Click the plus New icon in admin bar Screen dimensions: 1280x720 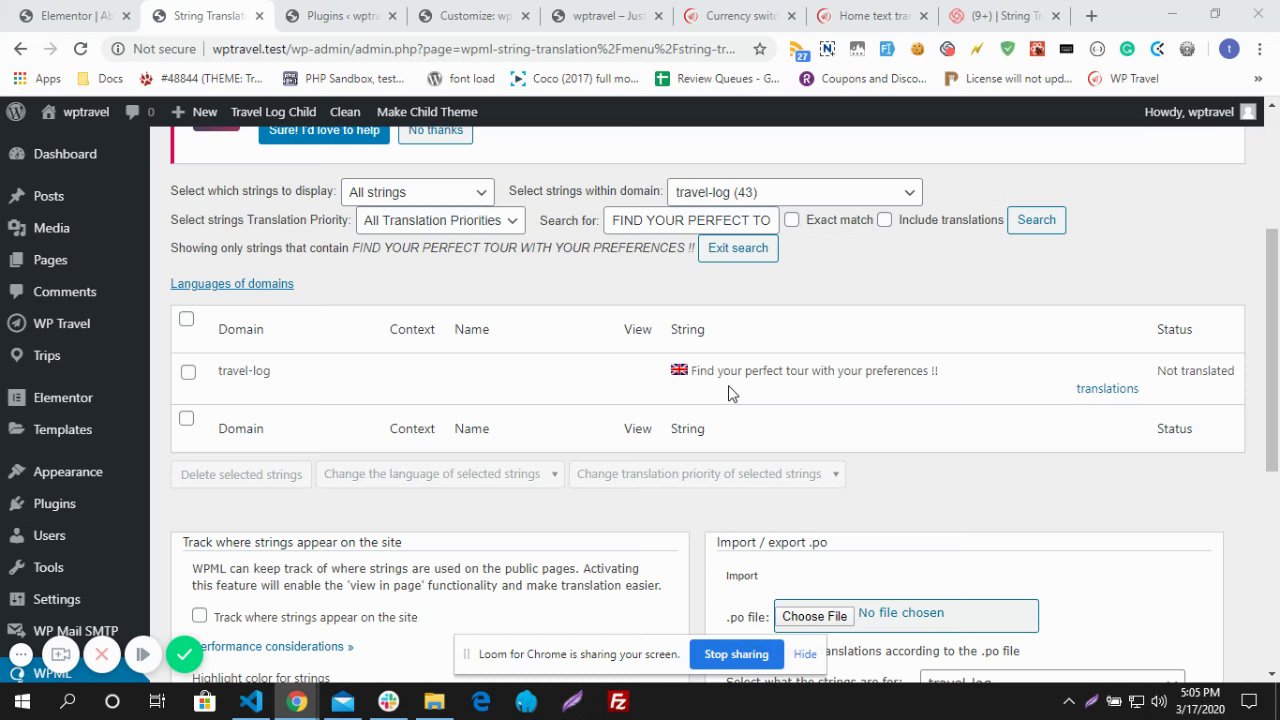point(178,112)
